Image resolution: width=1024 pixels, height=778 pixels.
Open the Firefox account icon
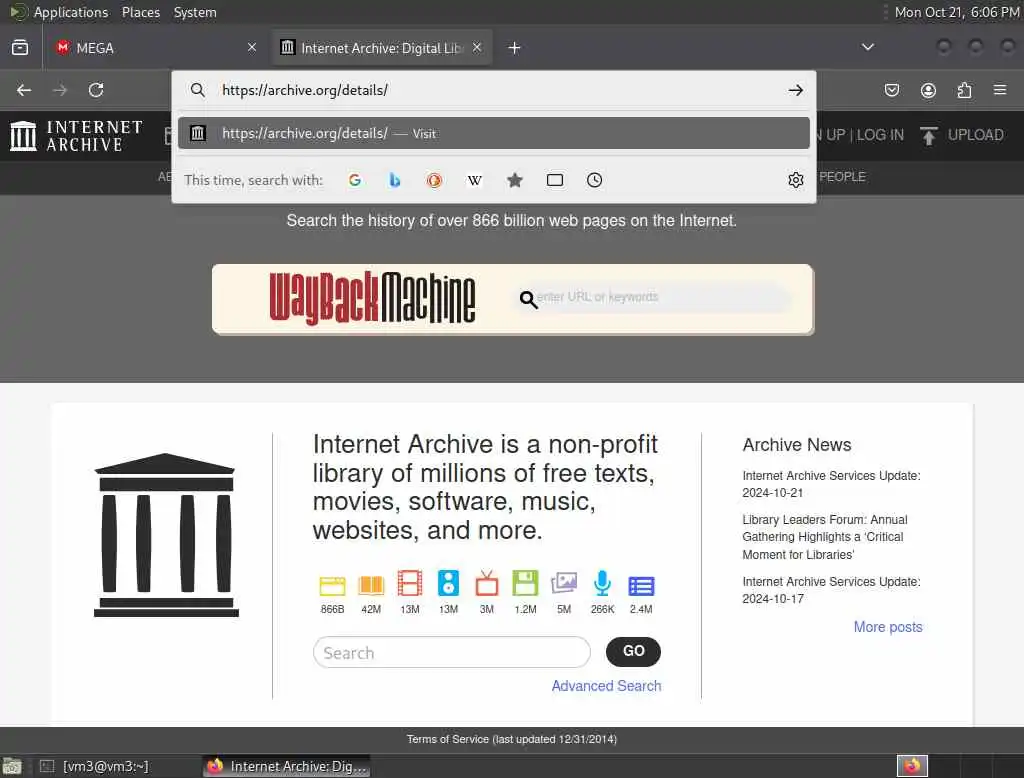pos(928,90)
